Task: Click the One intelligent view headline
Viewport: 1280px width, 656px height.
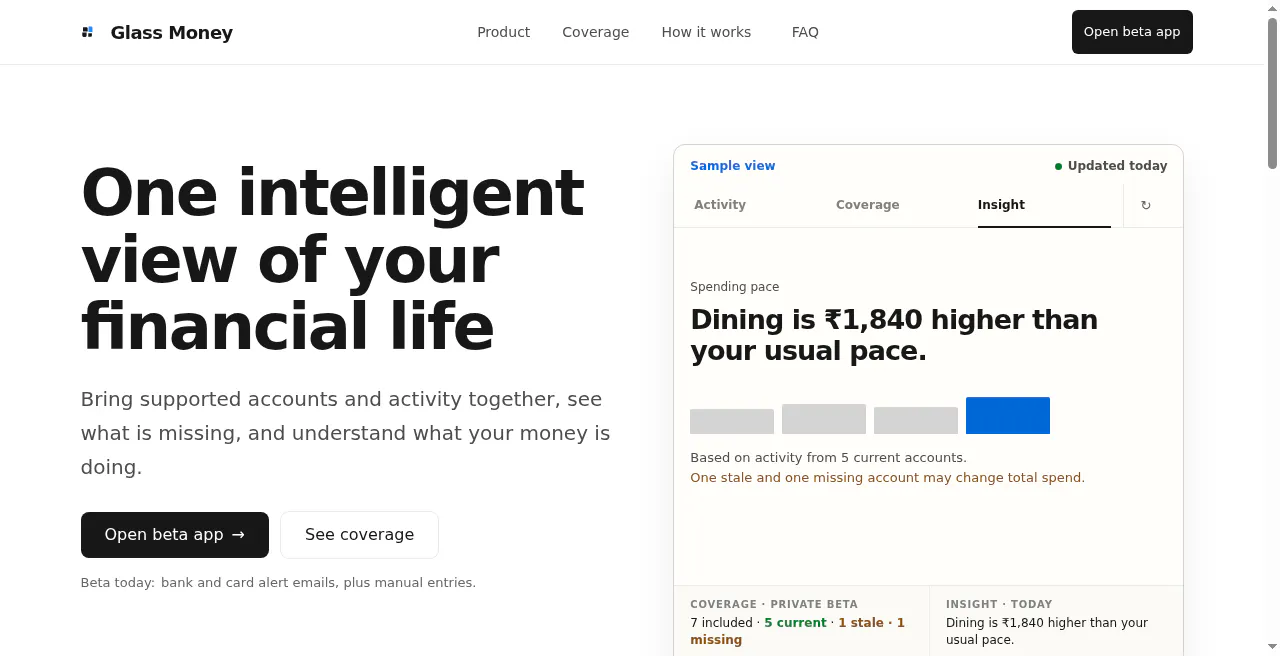Action: (332, 260)
